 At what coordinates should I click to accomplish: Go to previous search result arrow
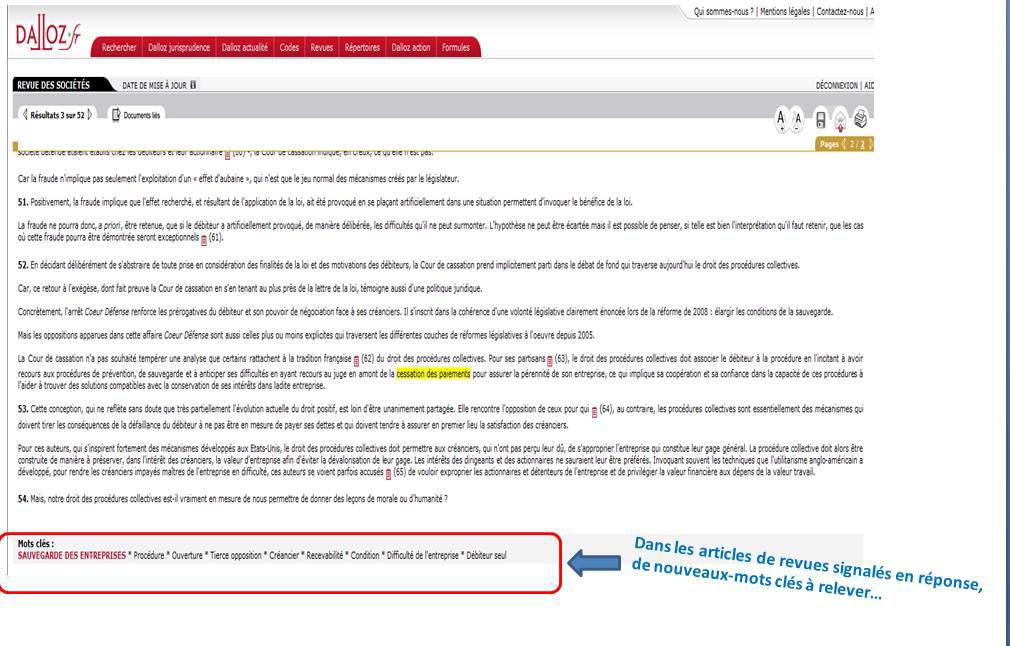(25, 114)
